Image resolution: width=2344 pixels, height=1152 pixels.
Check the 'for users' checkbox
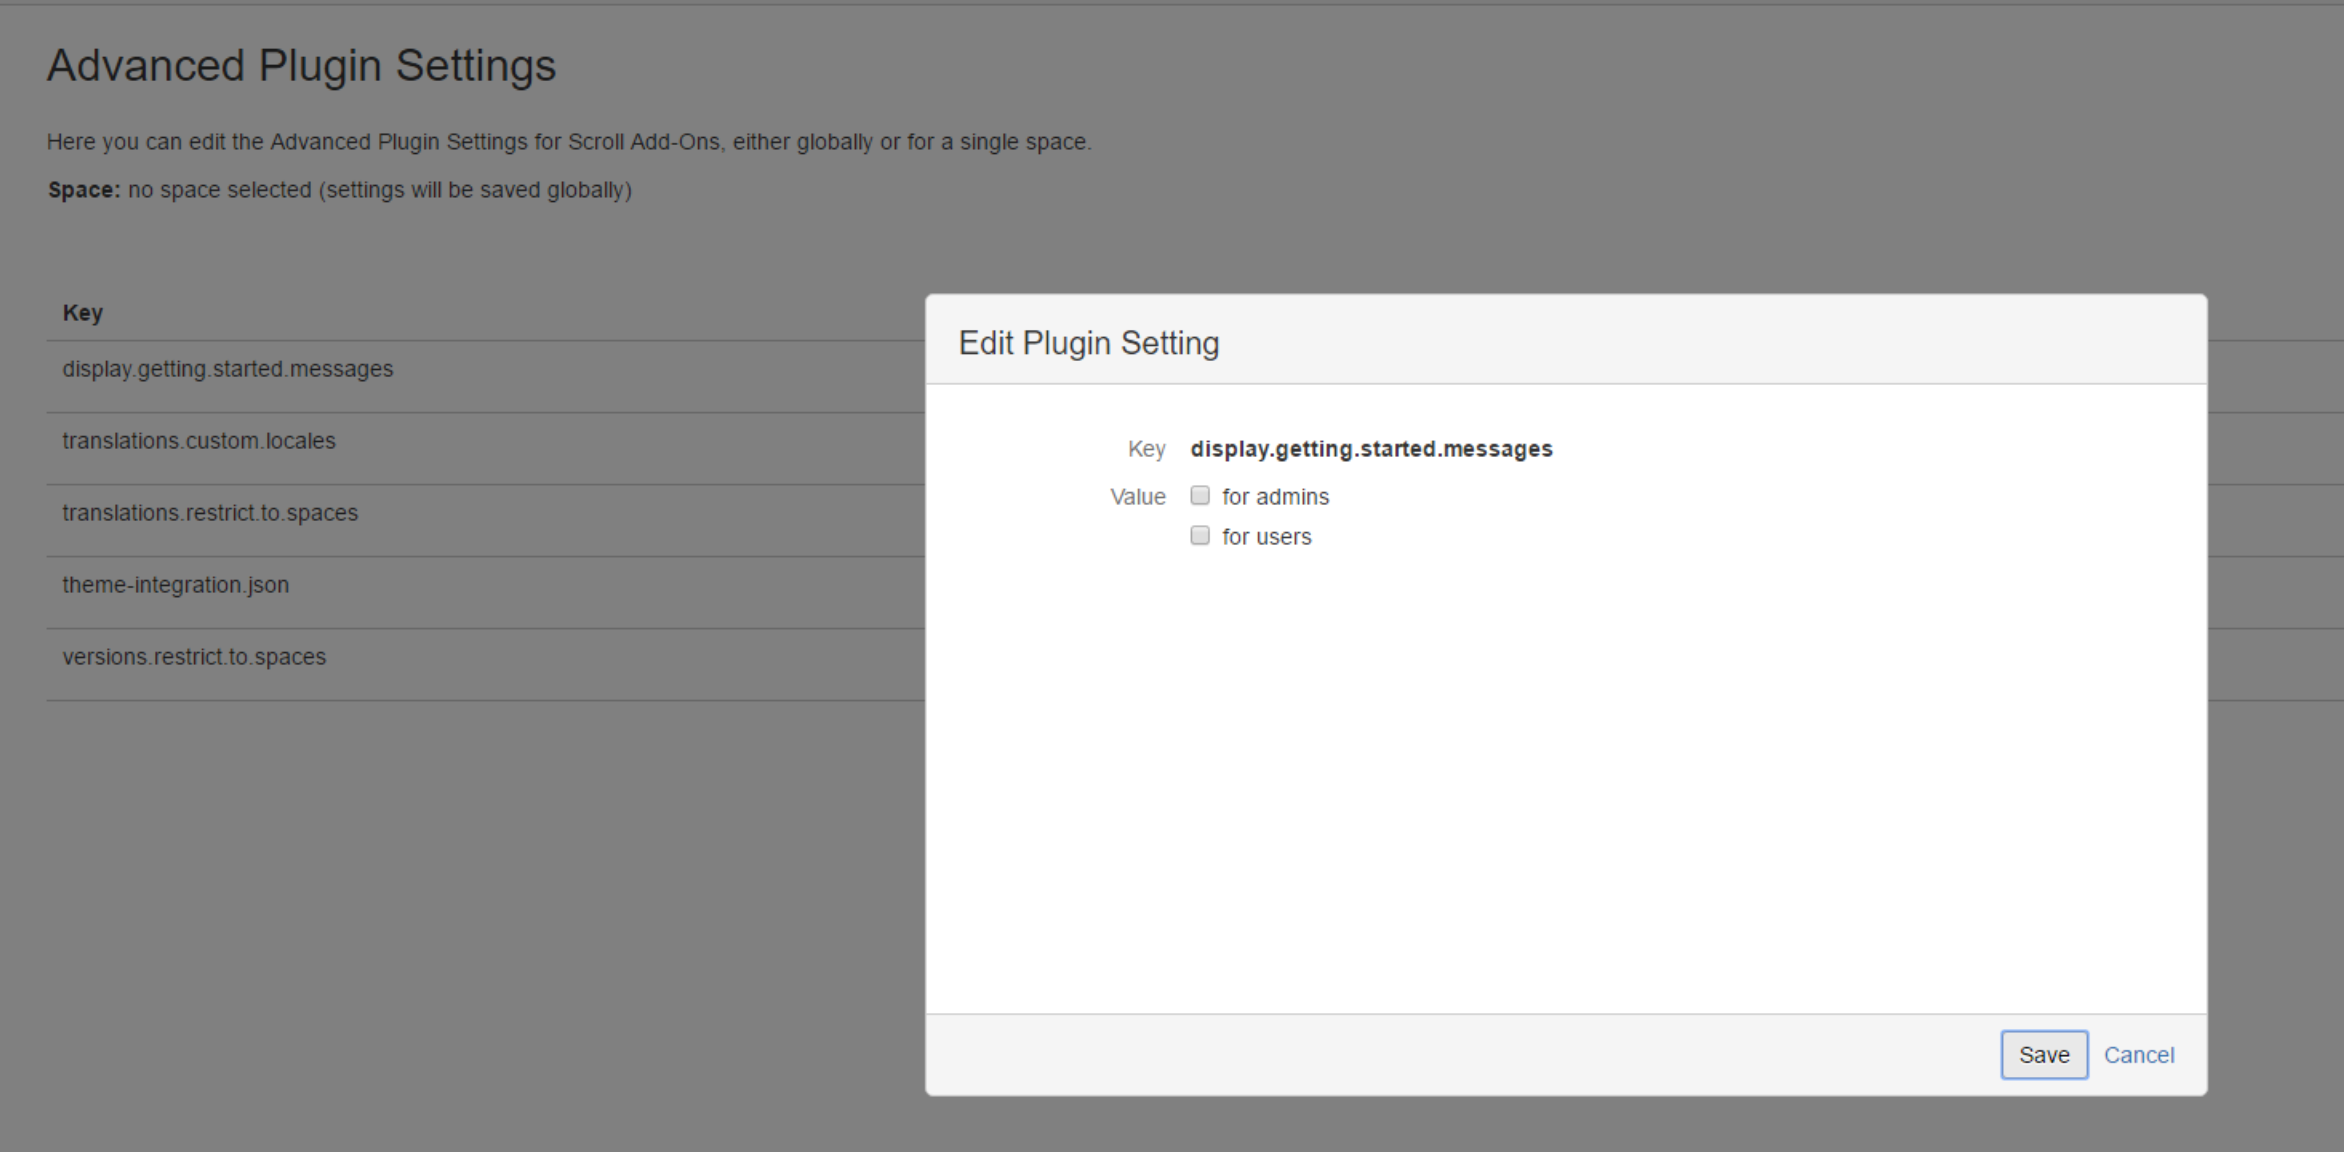coord(1200,536)
